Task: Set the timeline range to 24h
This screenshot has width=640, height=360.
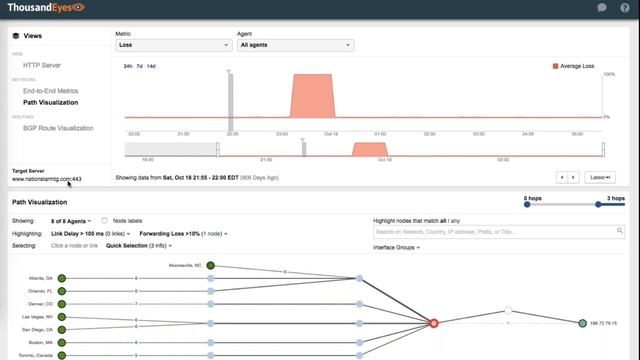Action: 128,66
